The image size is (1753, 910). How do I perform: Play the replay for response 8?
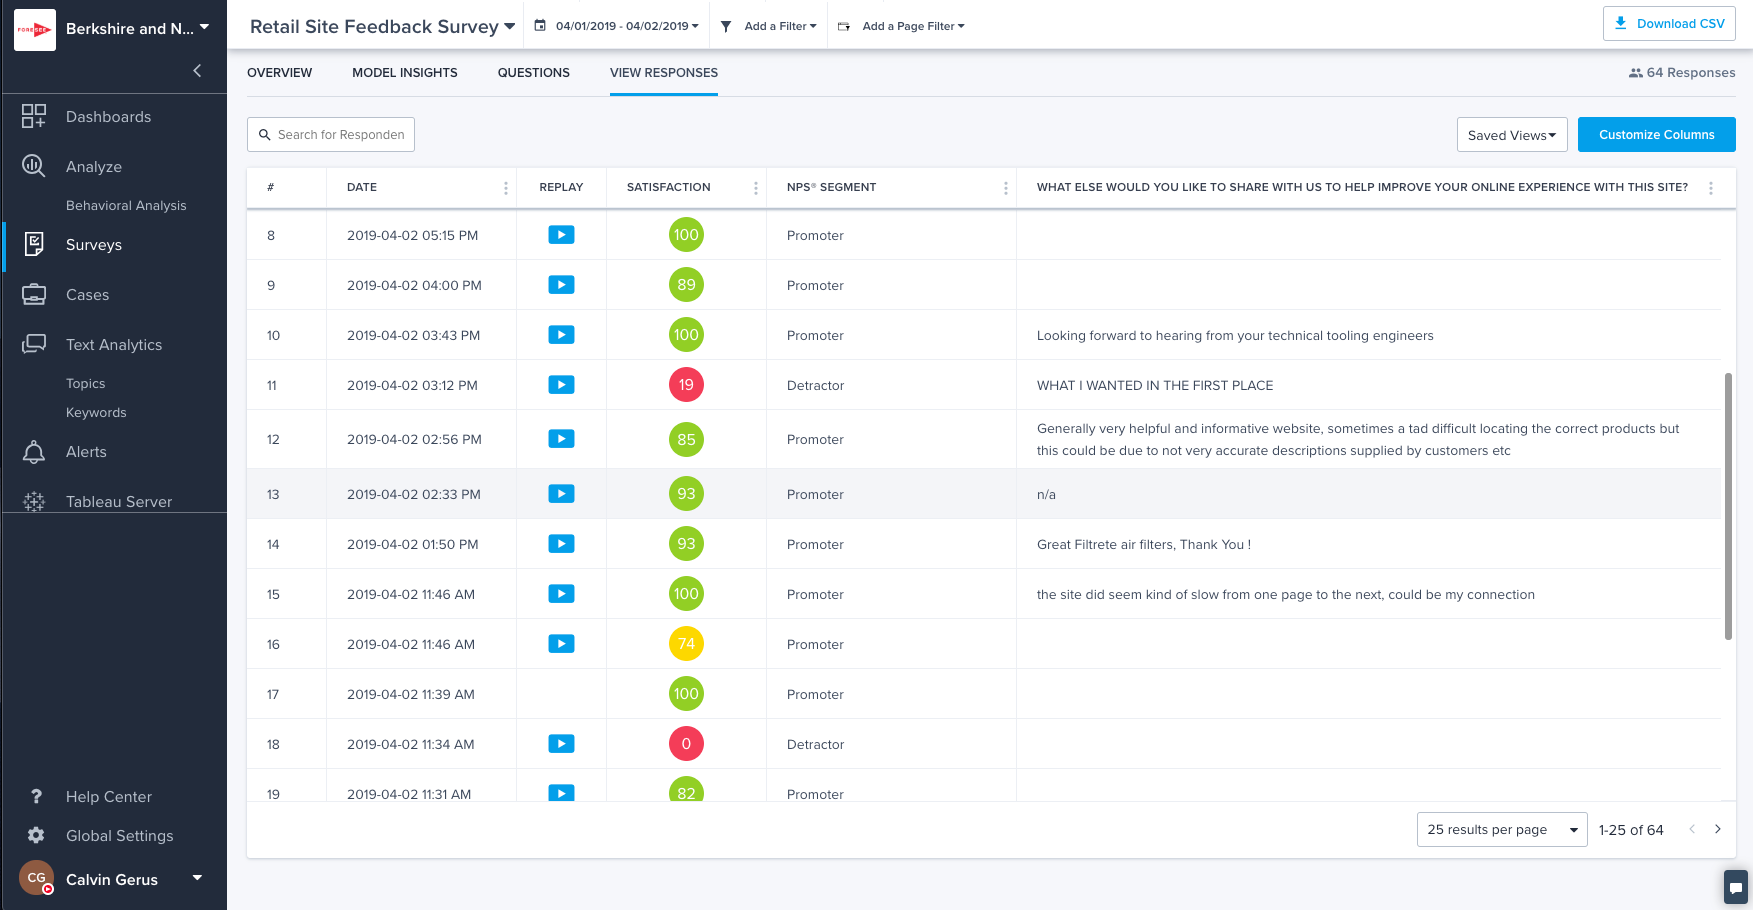561,235
